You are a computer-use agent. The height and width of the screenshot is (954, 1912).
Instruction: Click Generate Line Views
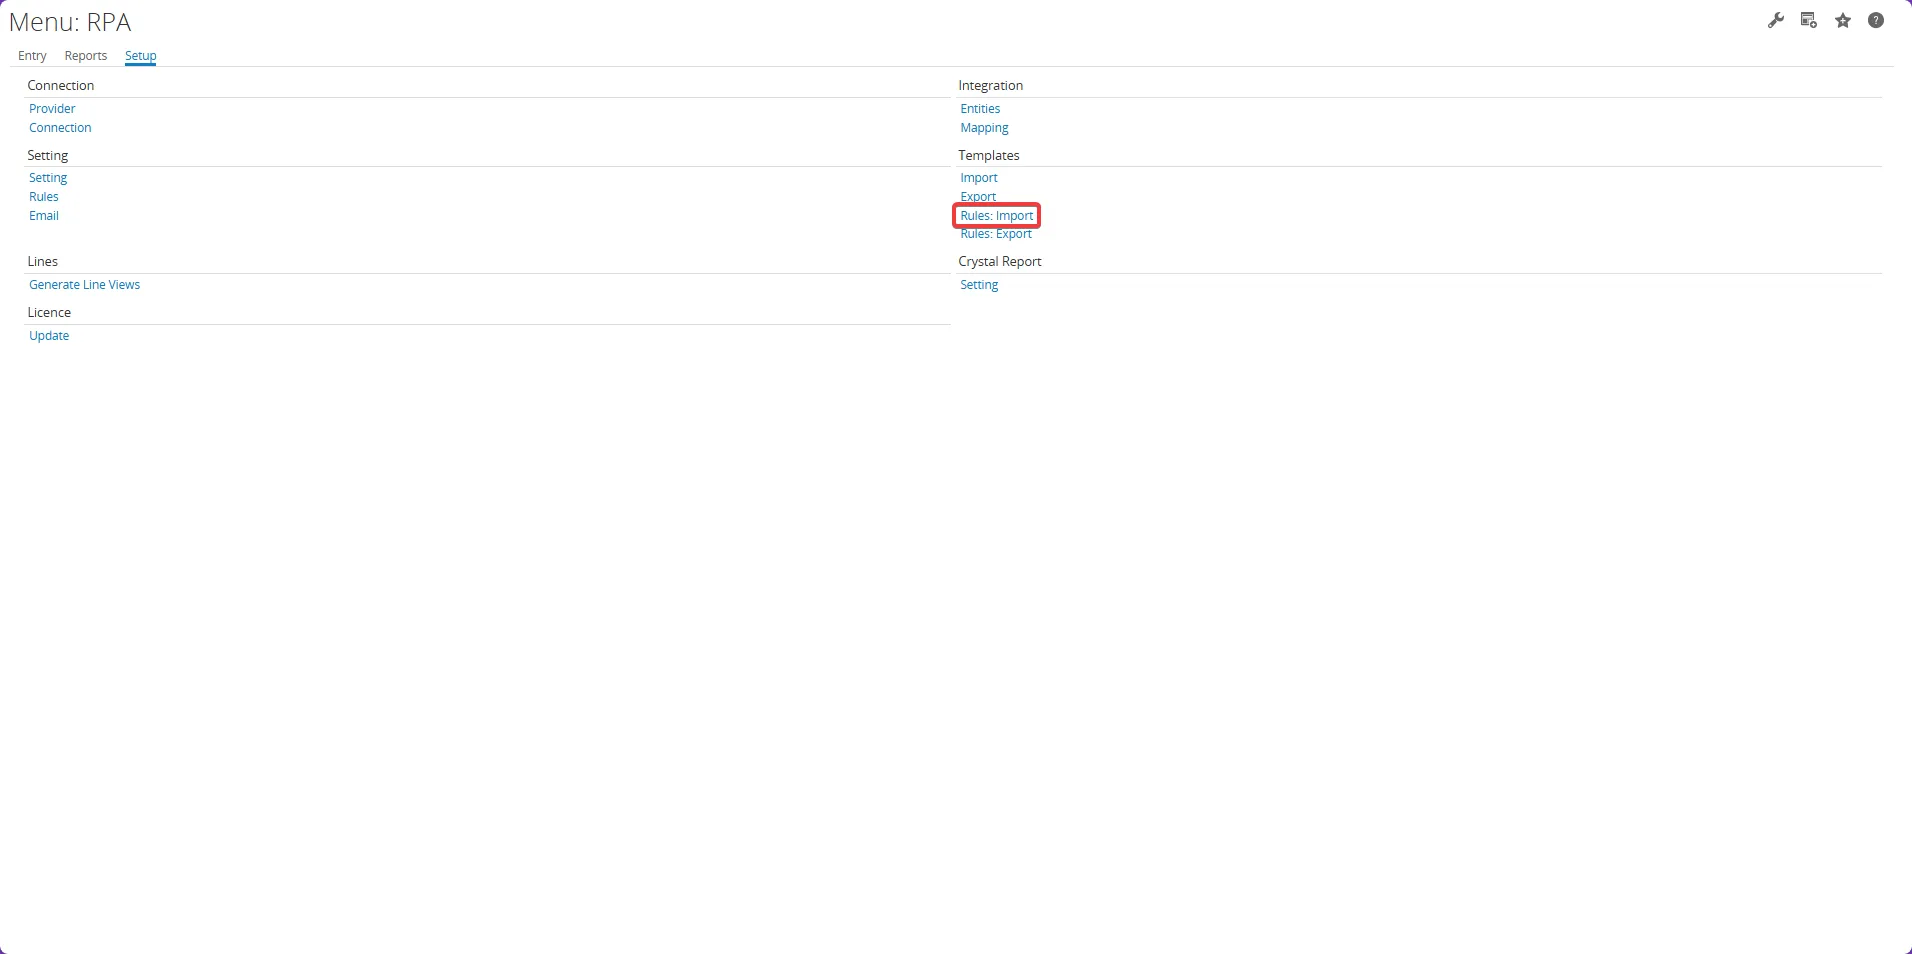(x=84, y=284)
